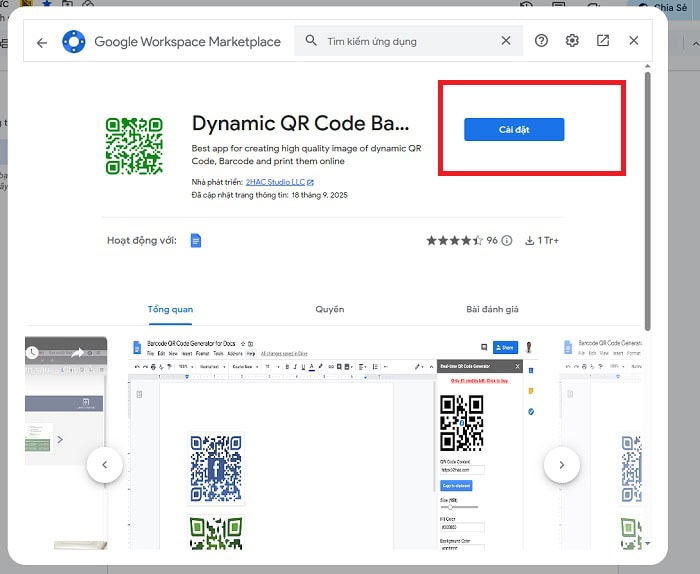The image size is (700, 574).
Task: Click the app title 'Dynamic QR Code Ba...'
Action: 300,123
